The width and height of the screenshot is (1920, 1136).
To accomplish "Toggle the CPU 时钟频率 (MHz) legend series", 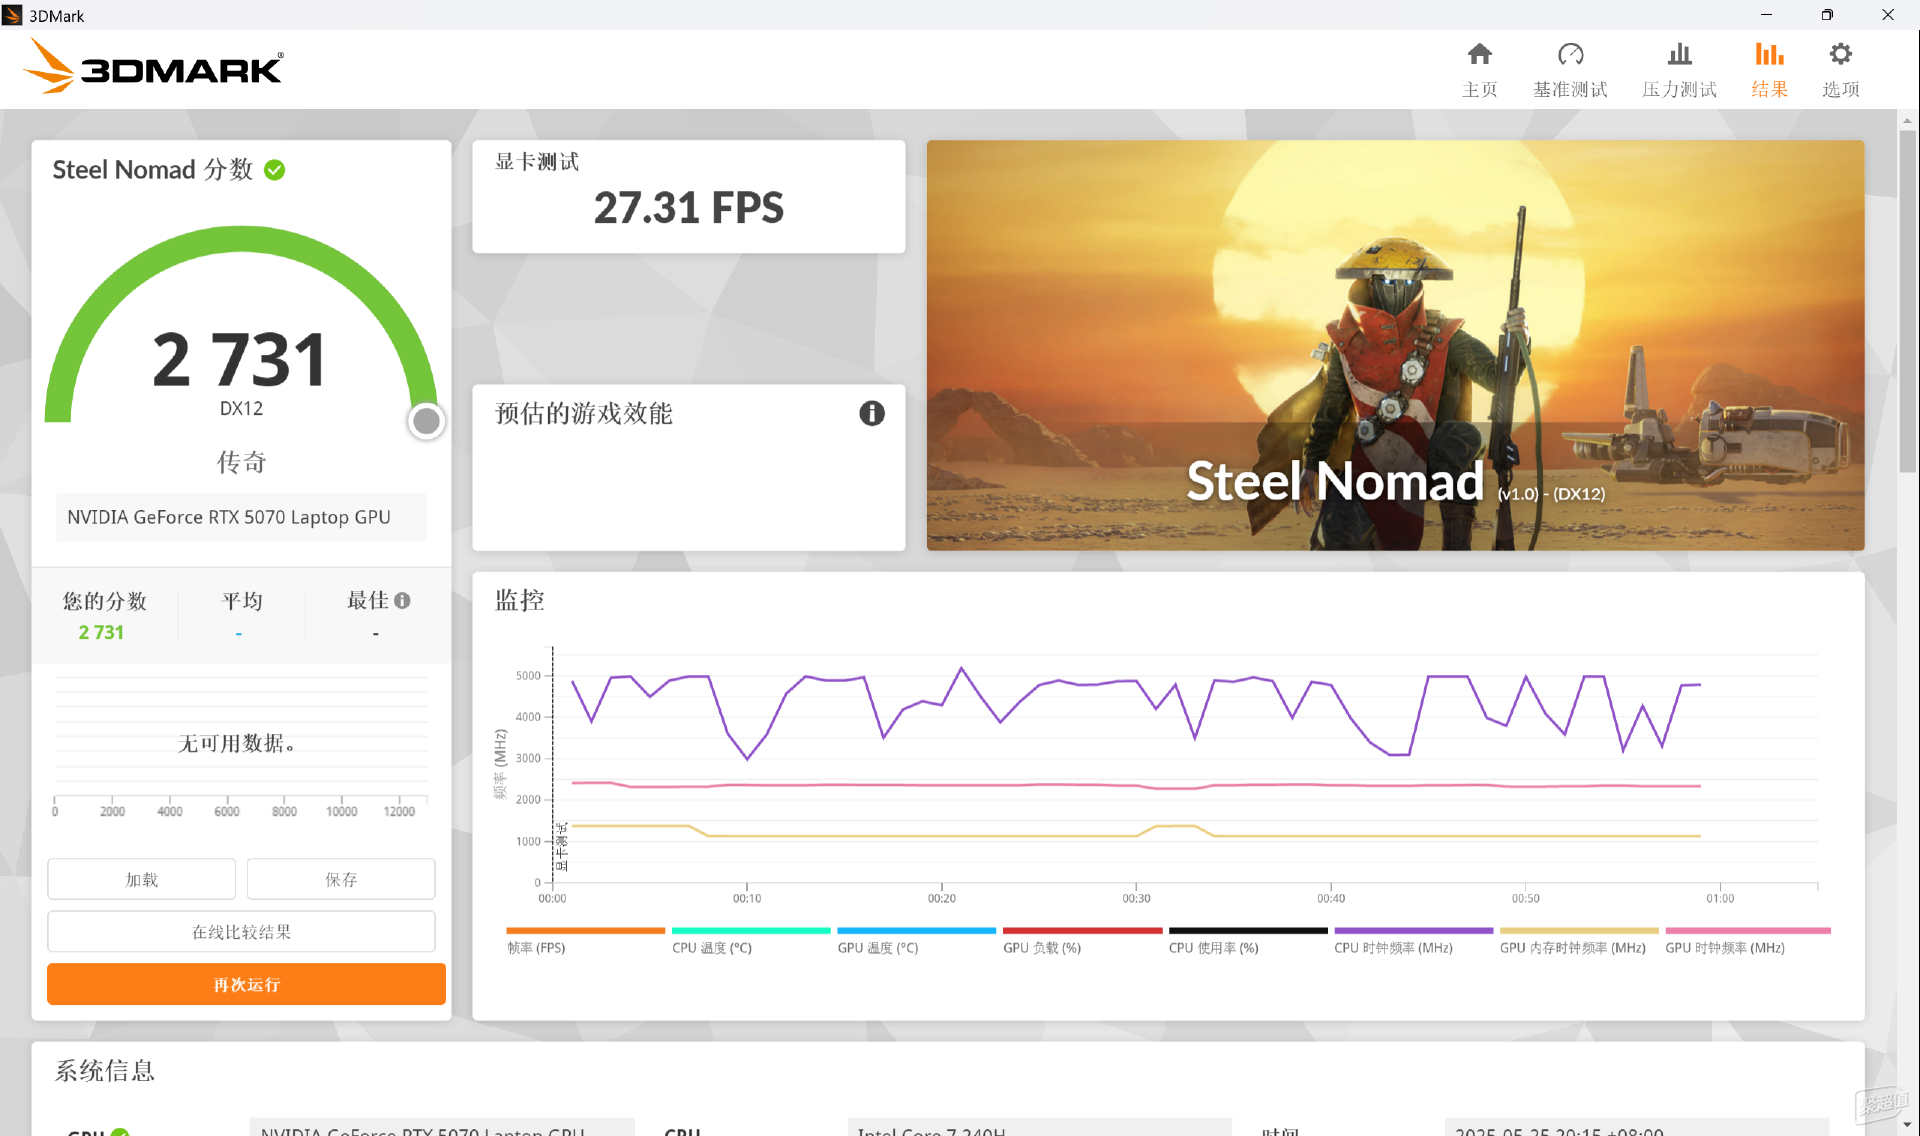I will (x=1413, y=941).
